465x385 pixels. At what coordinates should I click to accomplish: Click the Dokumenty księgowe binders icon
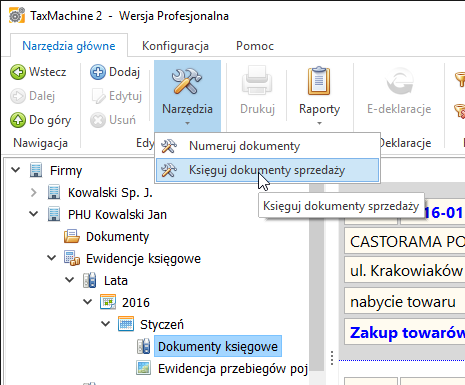coord(144,346)
